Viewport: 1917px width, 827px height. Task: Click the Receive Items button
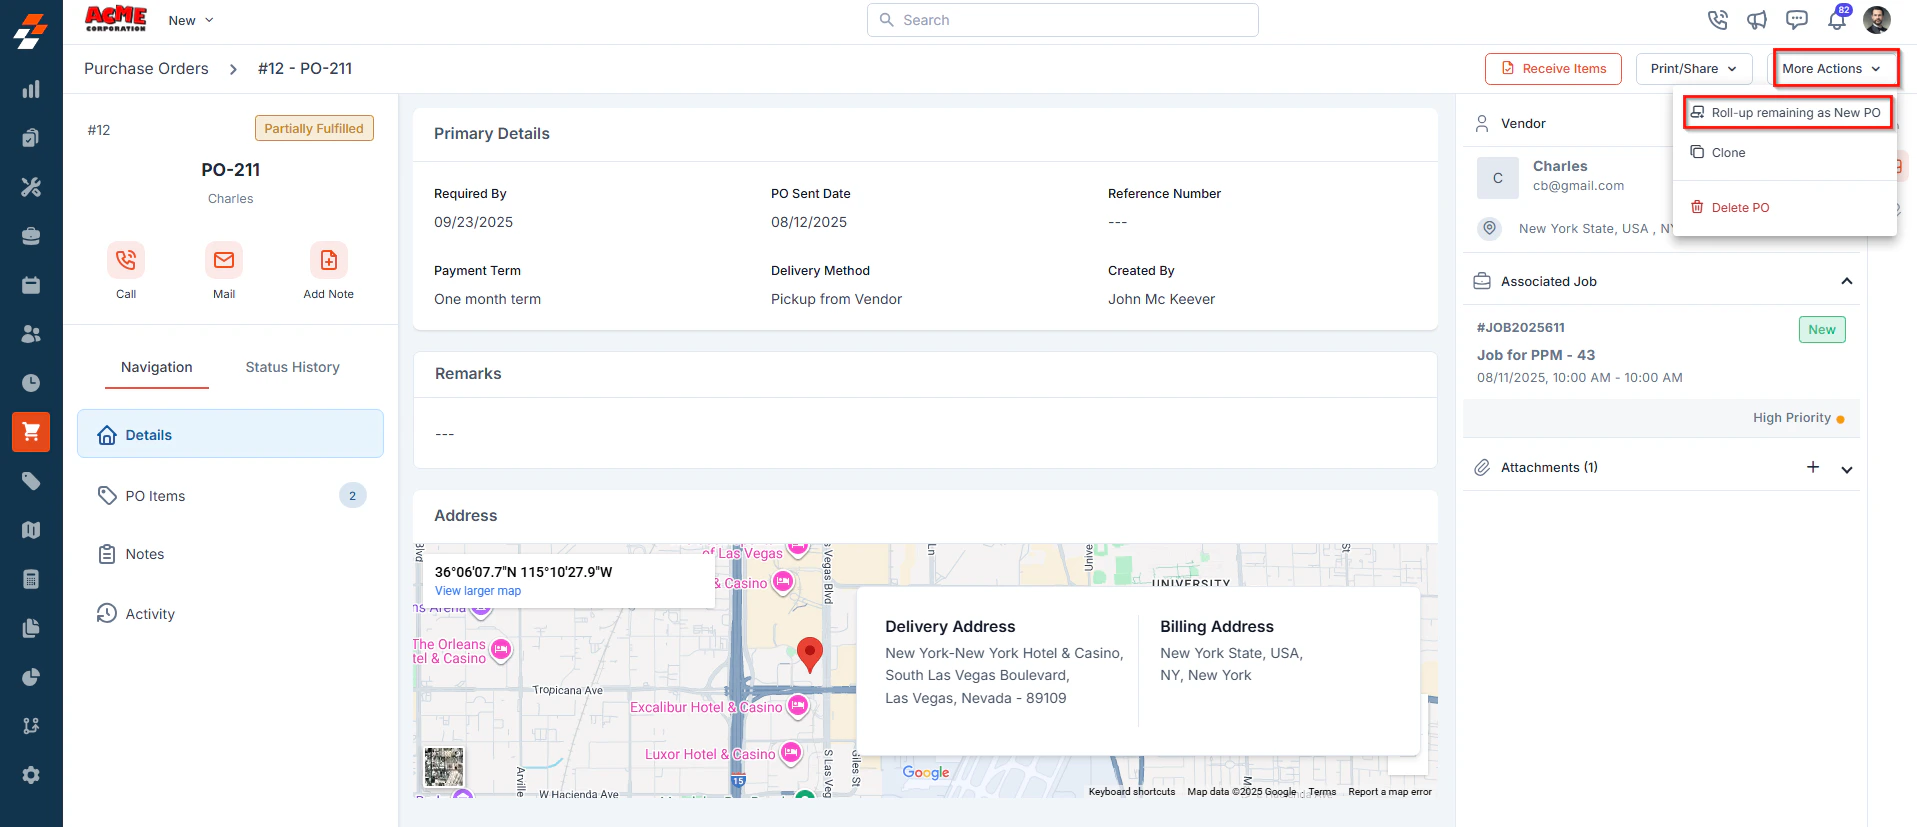(1553, 69)
